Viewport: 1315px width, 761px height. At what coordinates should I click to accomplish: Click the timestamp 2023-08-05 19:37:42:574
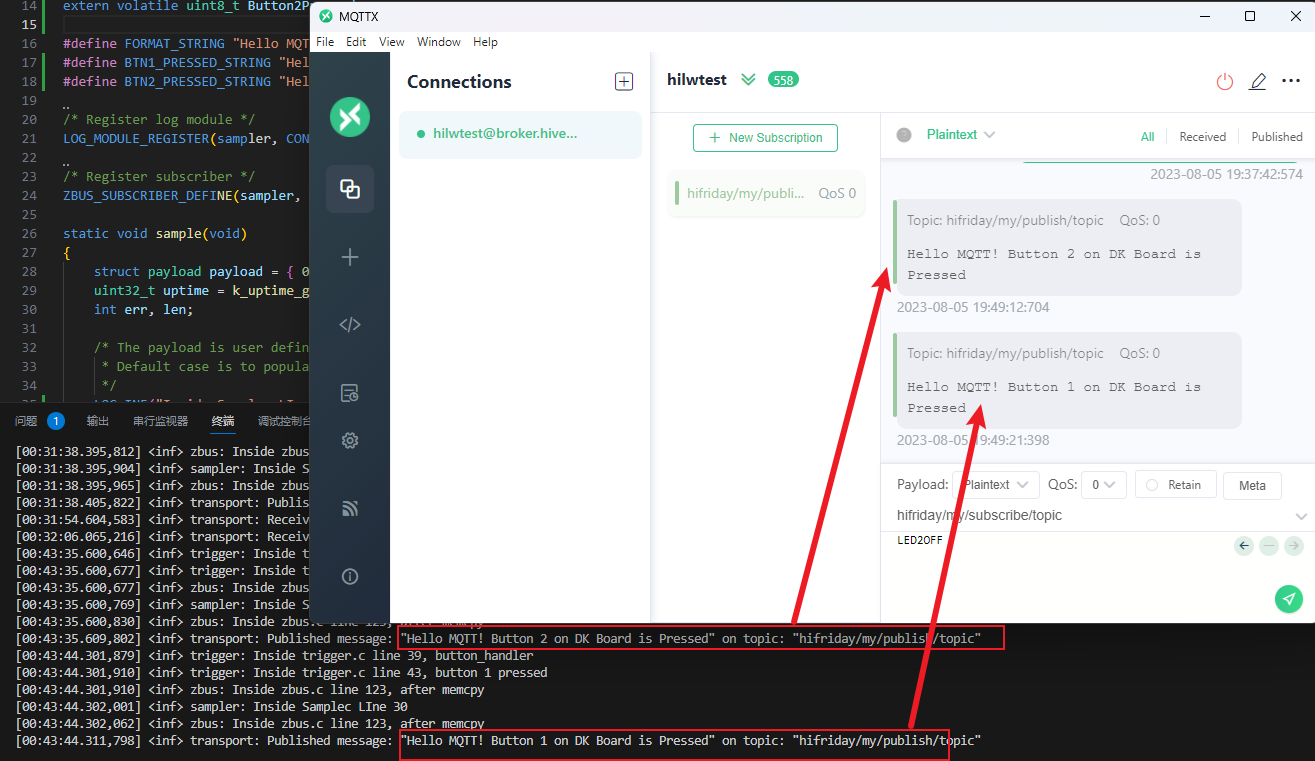coord(1226,174)
